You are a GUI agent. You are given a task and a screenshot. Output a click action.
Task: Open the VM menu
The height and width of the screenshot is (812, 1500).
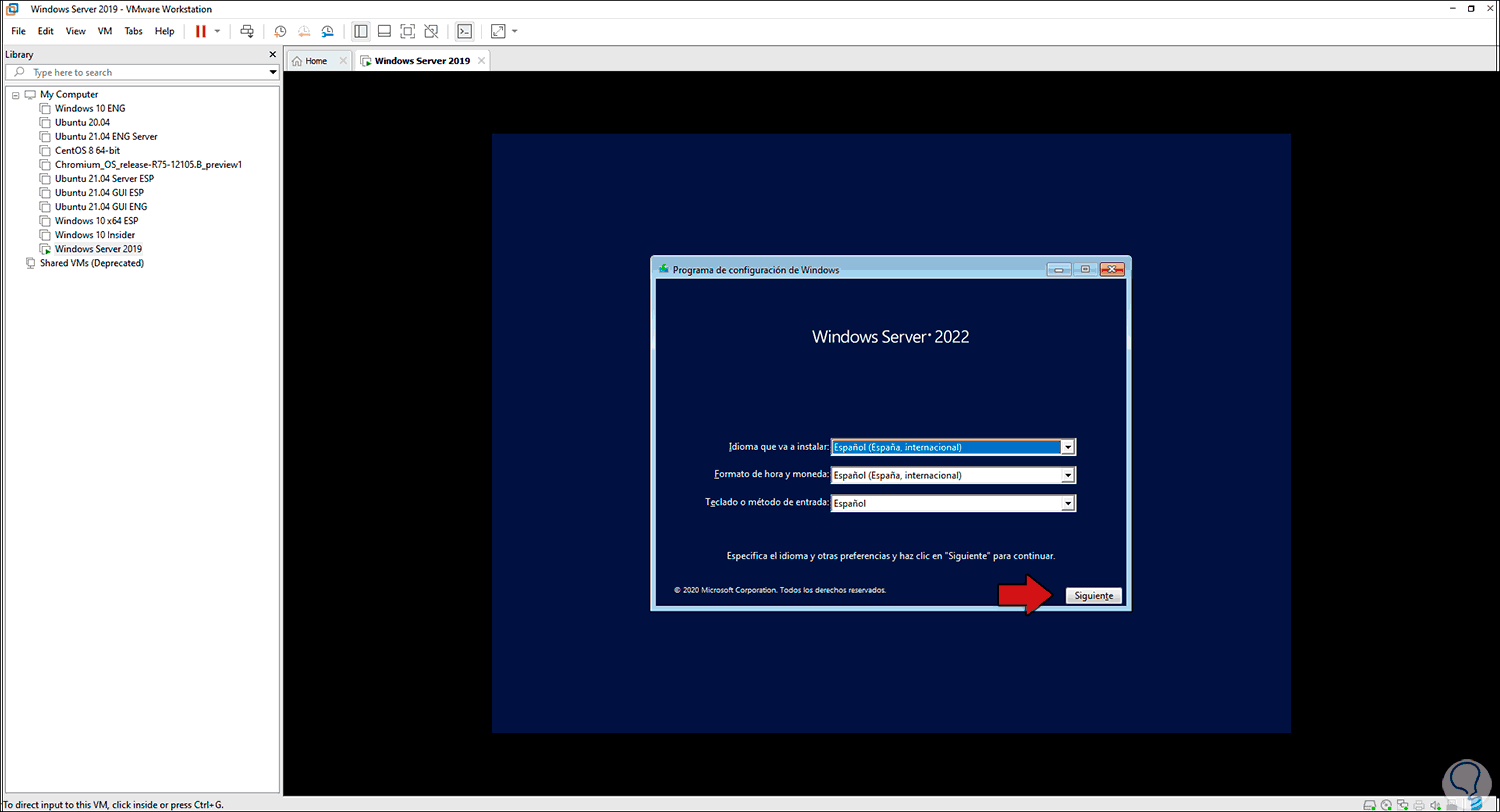105,31
